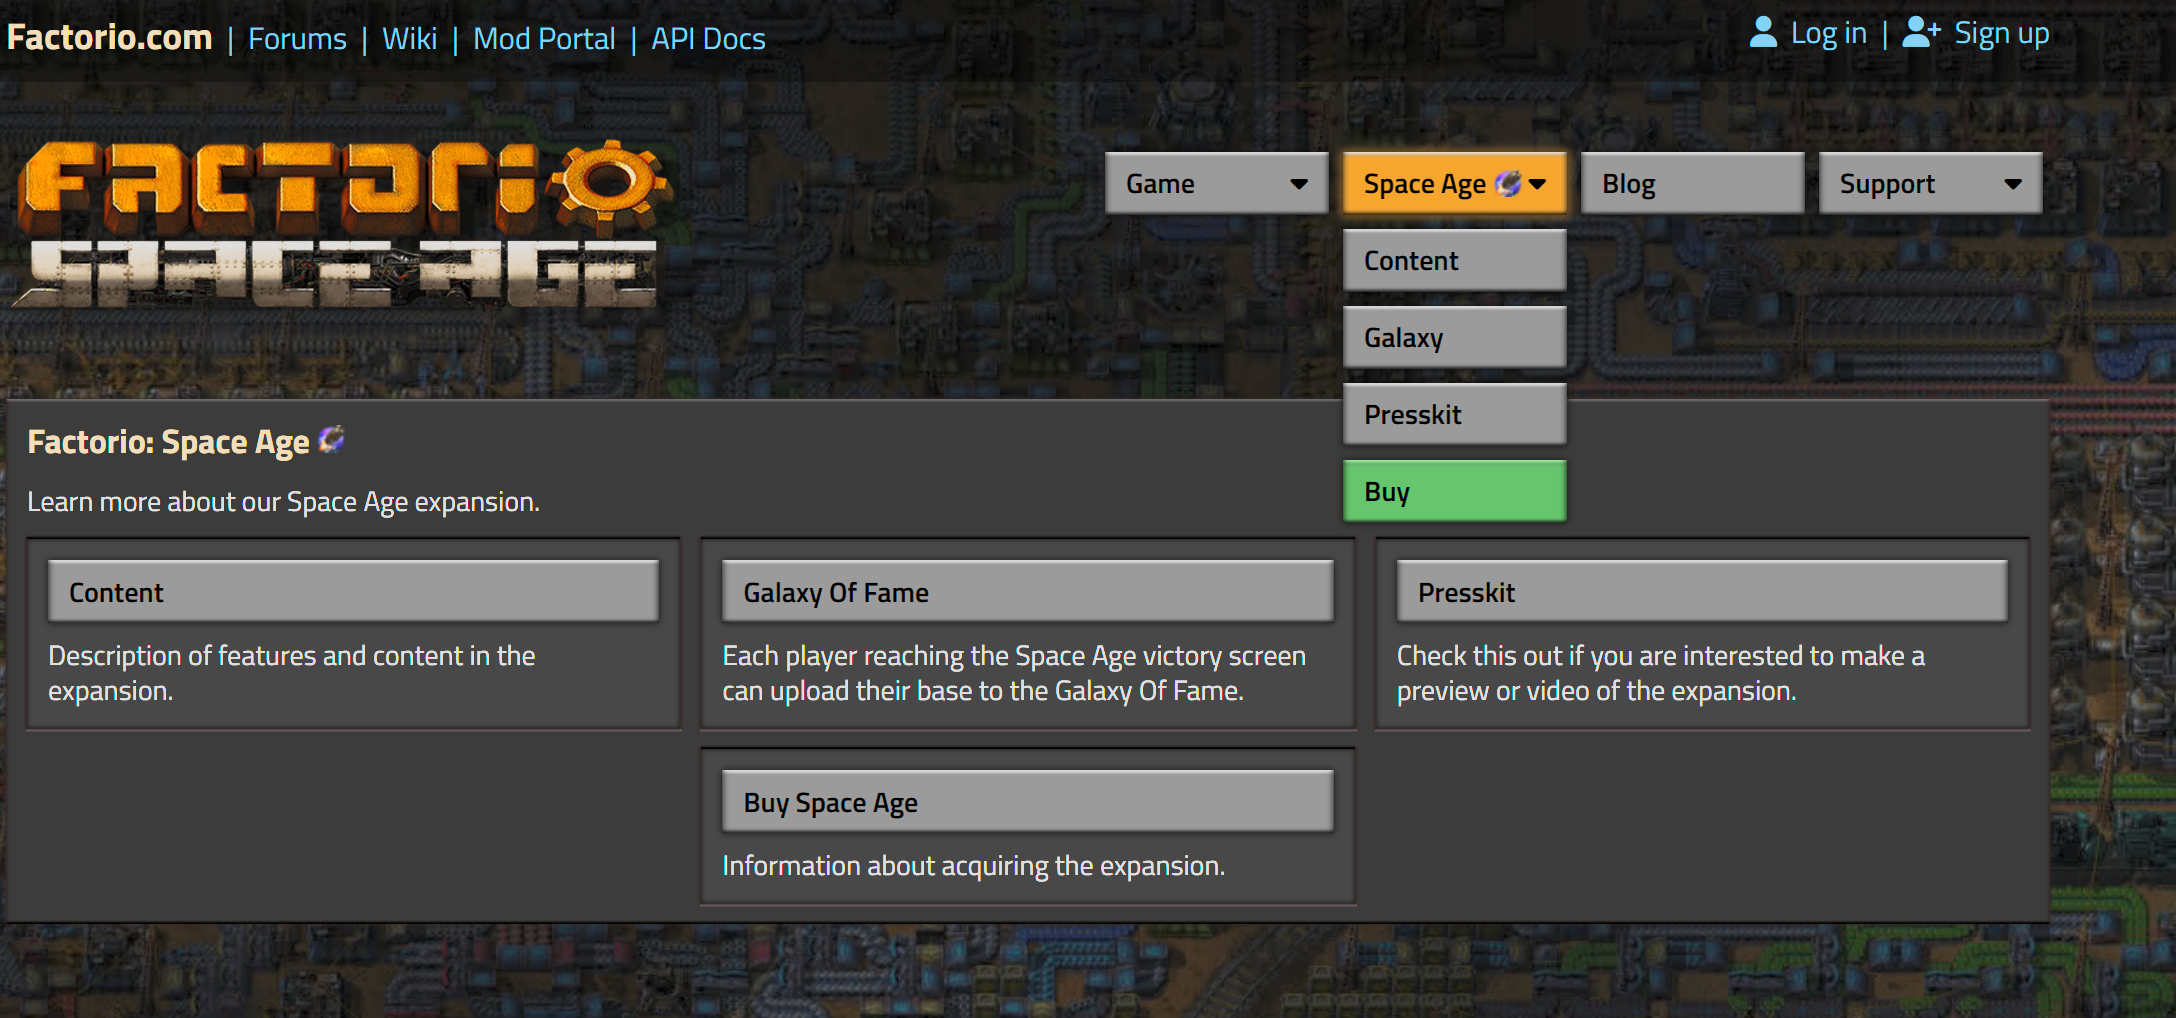Open the Forums link
2176x1018 pixels.
tap(297, 39)
